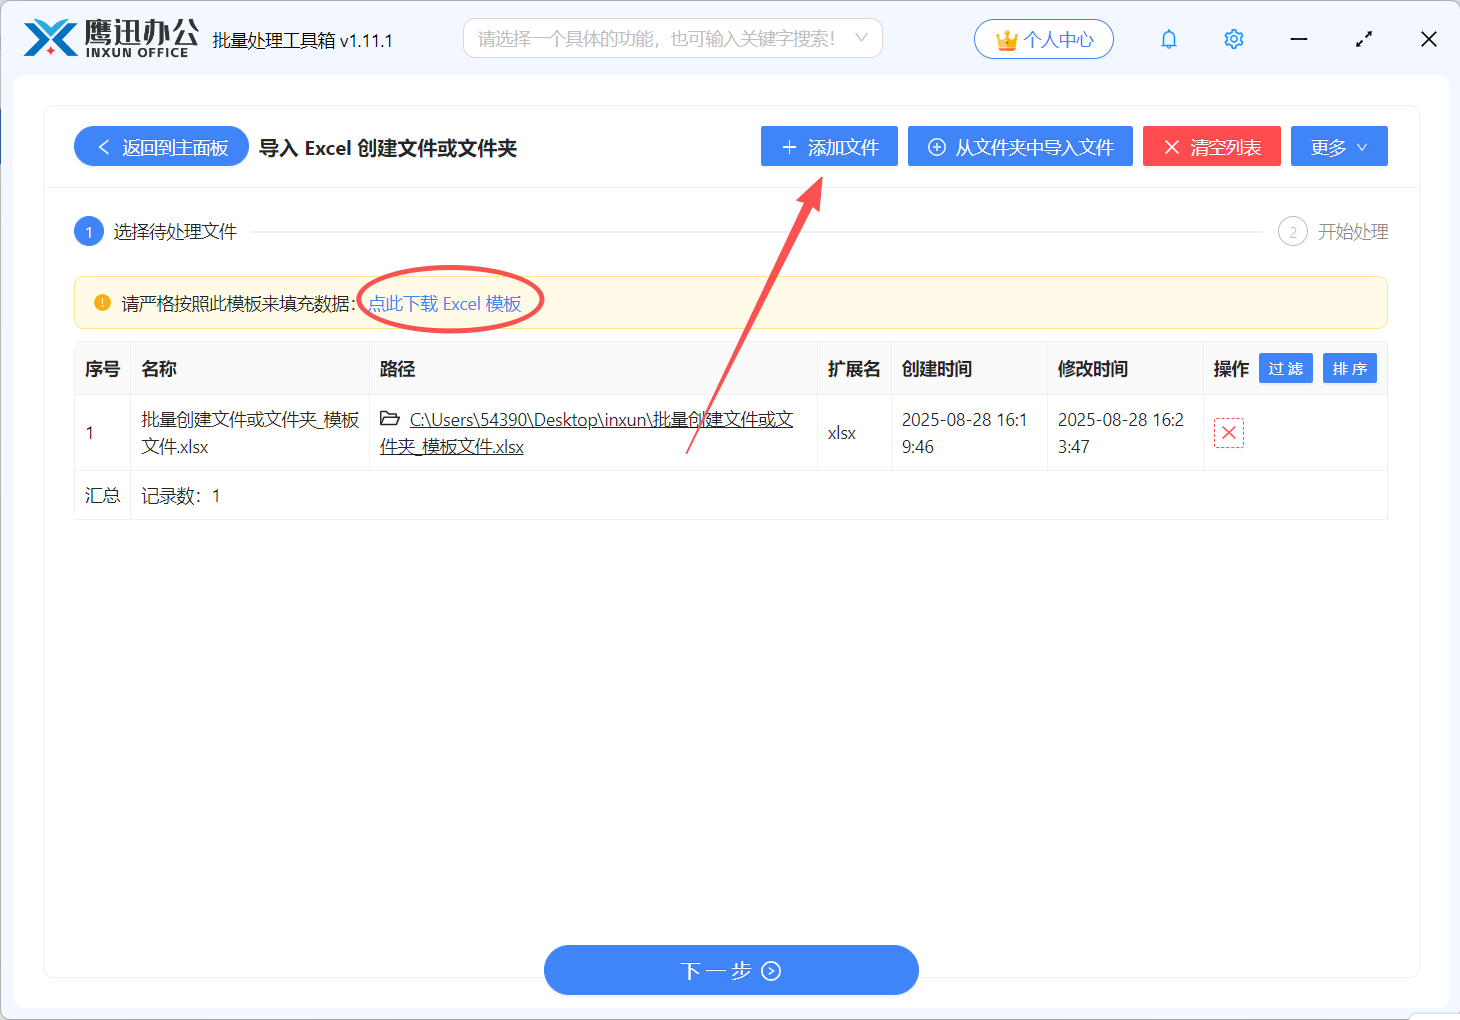Expand the 更多 dropdown menu
1460x1020 pixels.
(1338, 147)
